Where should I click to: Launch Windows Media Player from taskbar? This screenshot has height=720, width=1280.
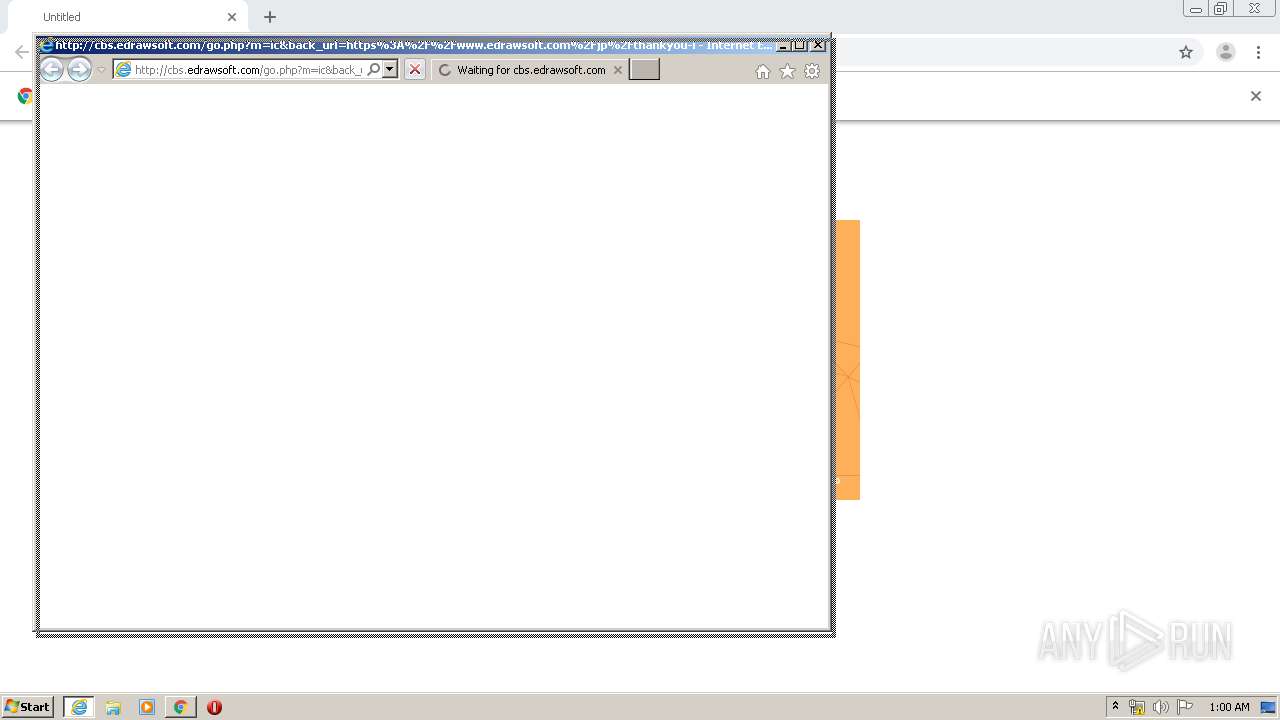pos(147,707)
